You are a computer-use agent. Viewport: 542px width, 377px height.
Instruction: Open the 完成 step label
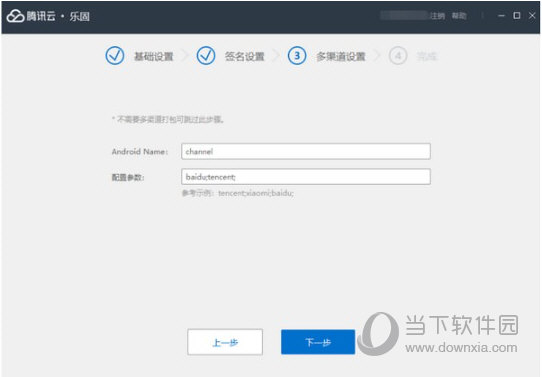pos(427,56)
